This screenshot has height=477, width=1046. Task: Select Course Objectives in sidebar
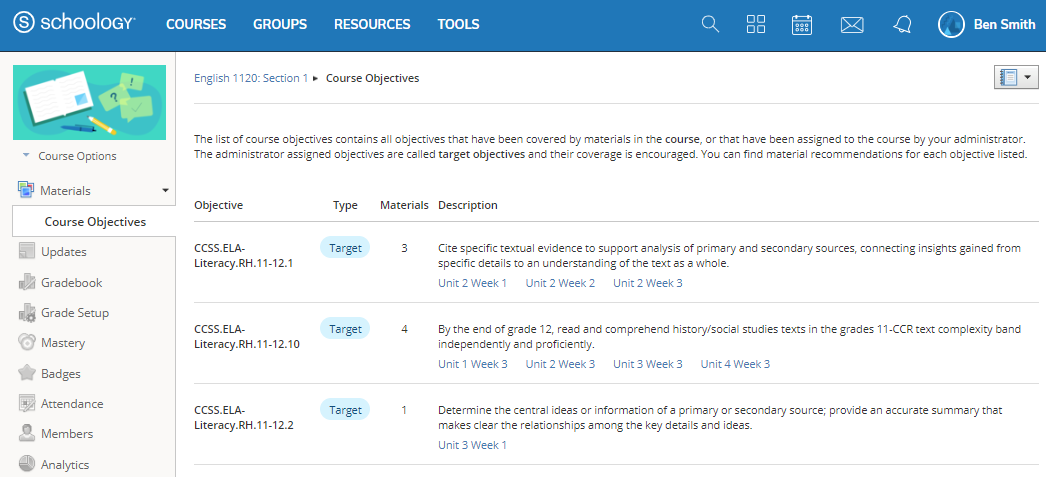95,221
